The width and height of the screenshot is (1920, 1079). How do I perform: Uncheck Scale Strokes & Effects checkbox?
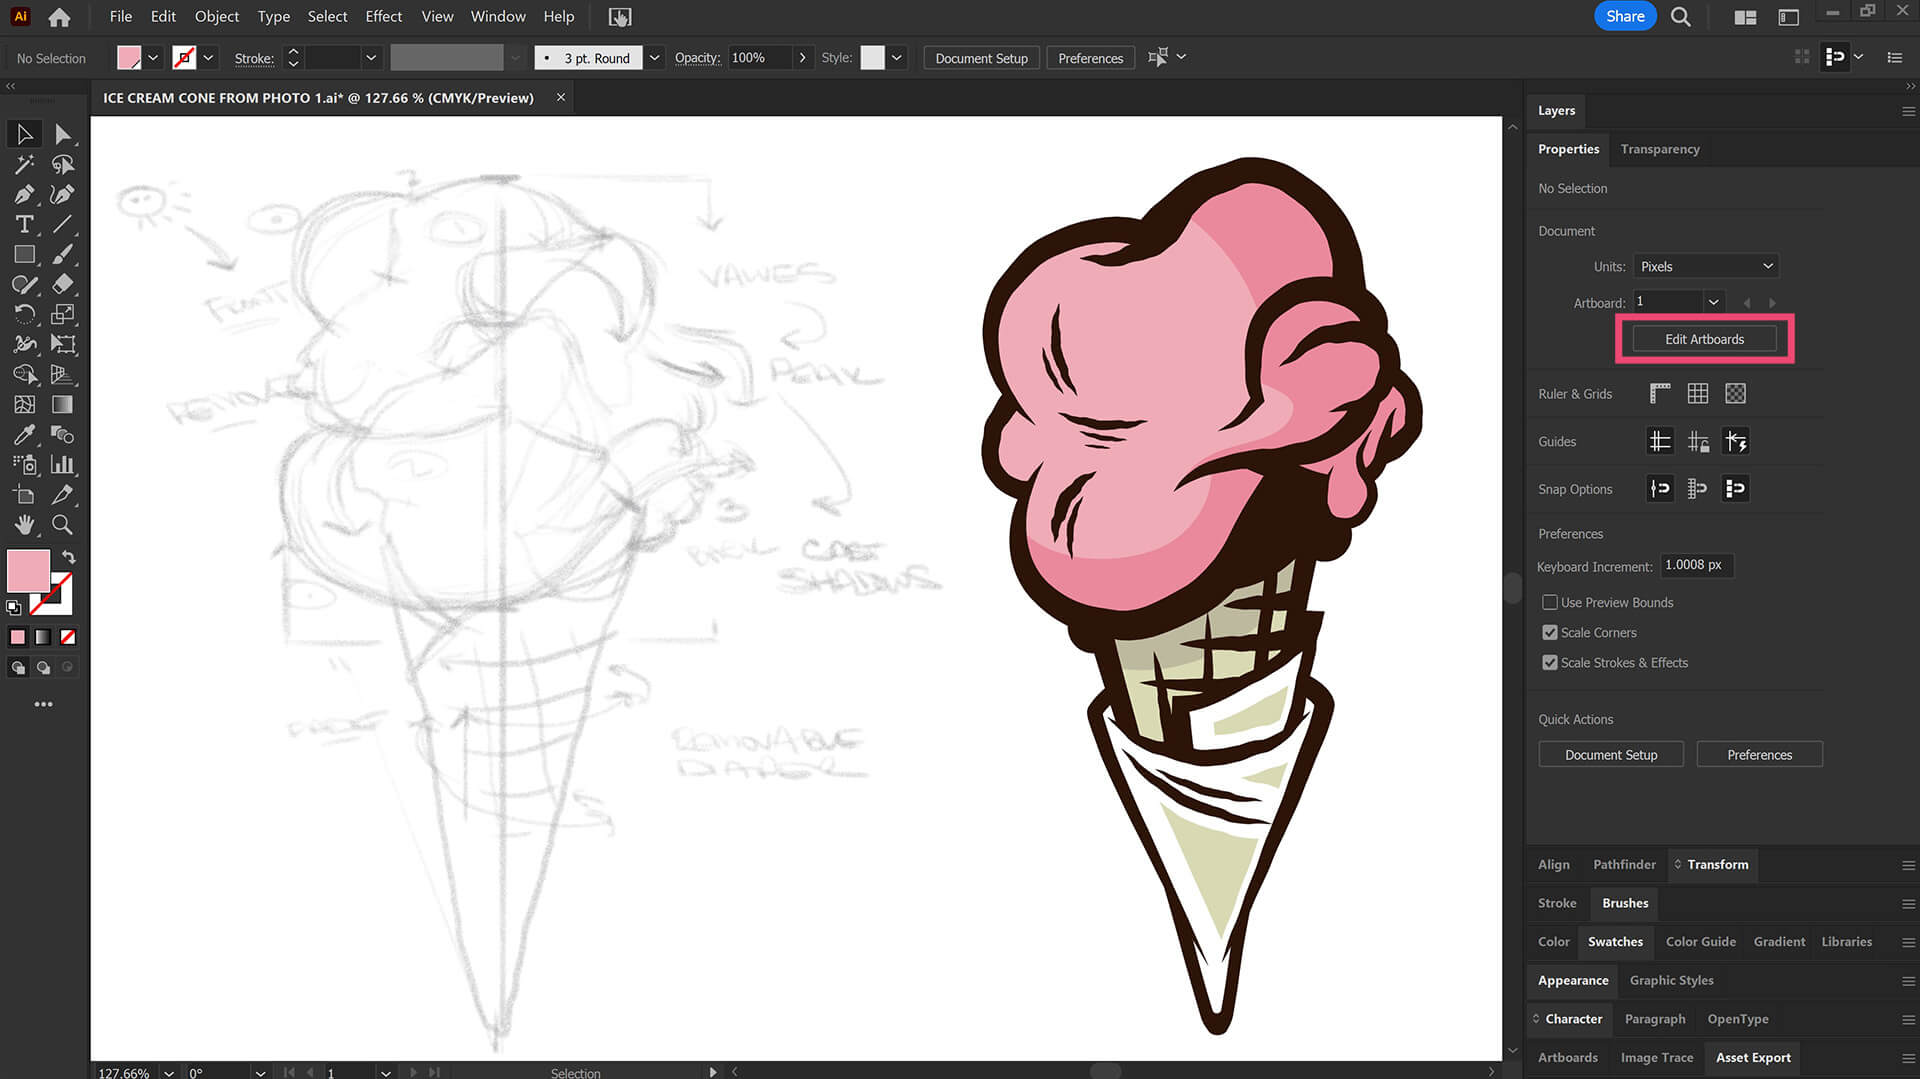[x=1550, y=662]
